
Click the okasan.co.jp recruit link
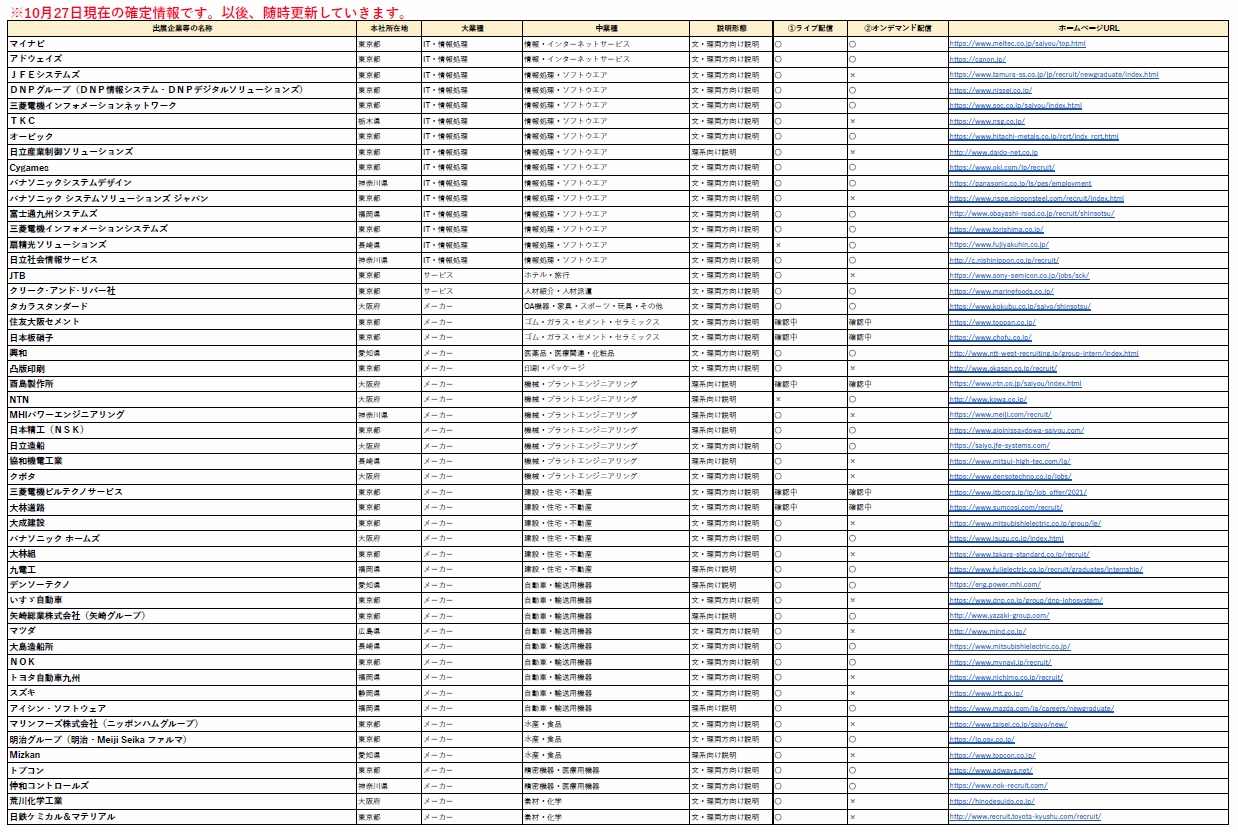[1003, 369]
